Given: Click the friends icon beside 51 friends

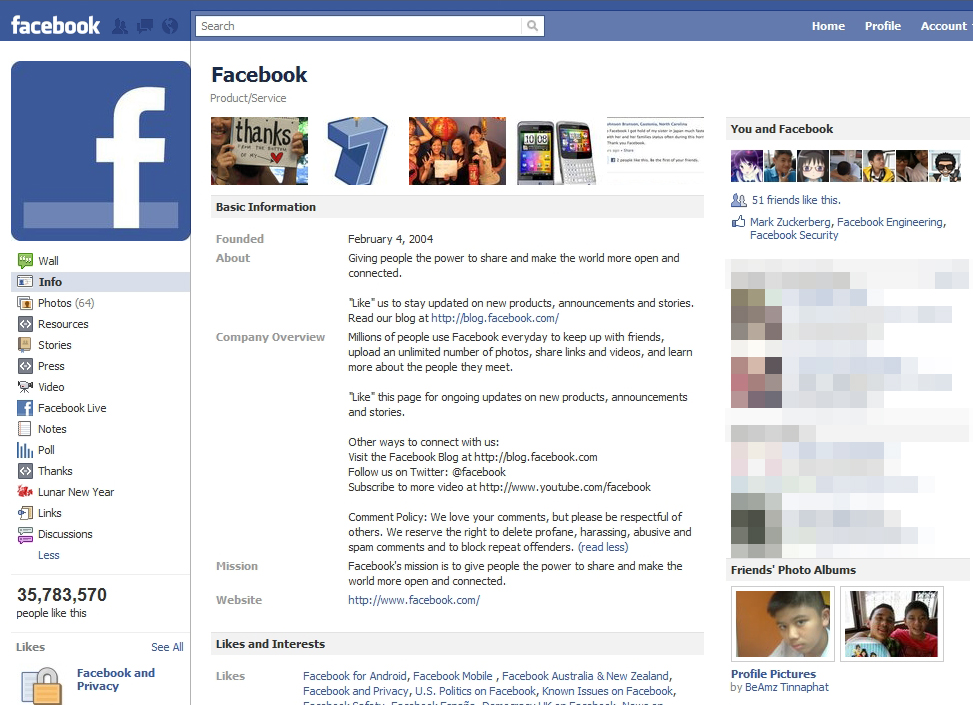Looking at the screenshot, I should 738,200.
